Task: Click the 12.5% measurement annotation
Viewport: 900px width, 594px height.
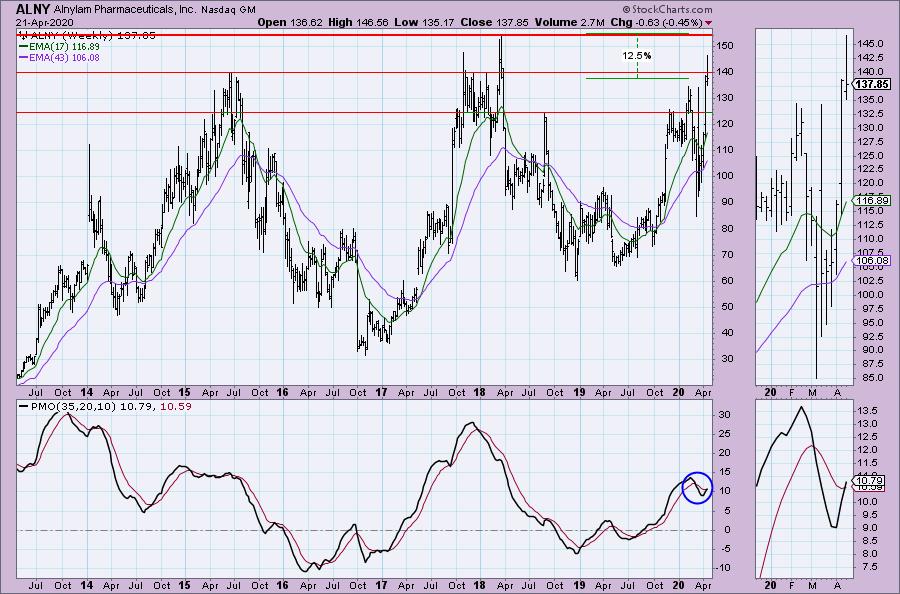Action: [637, 56]
